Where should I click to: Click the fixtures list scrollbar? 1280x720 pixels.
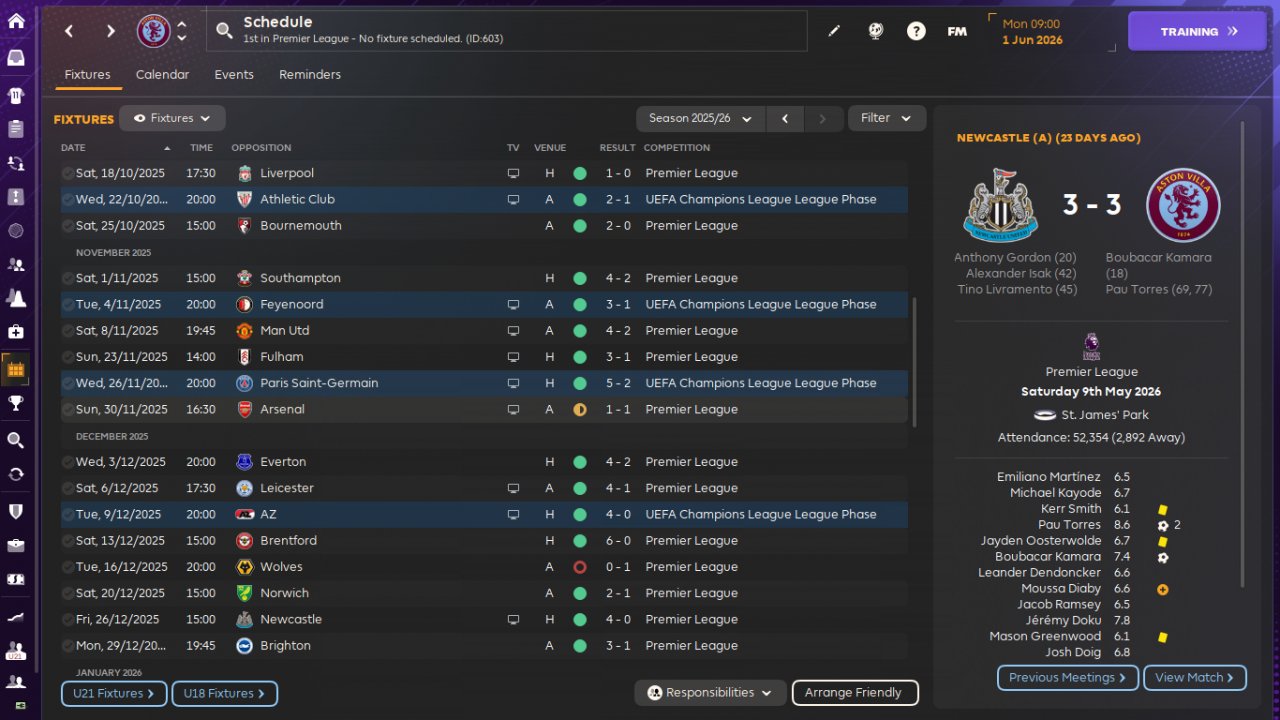coord(914,361)
